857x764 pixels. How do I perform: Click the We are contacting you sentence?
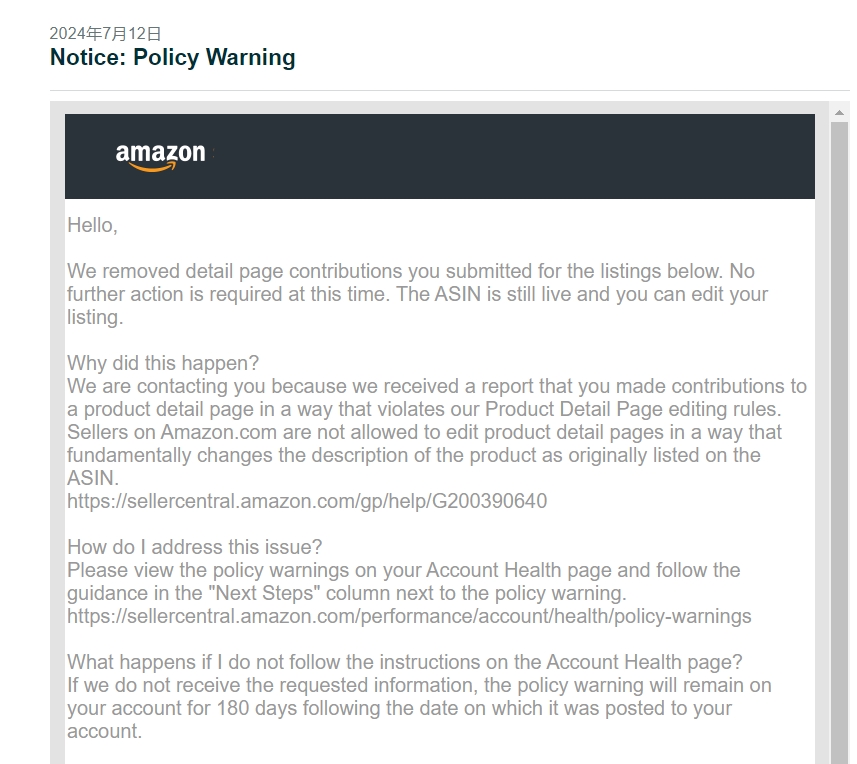pos(437,397)
